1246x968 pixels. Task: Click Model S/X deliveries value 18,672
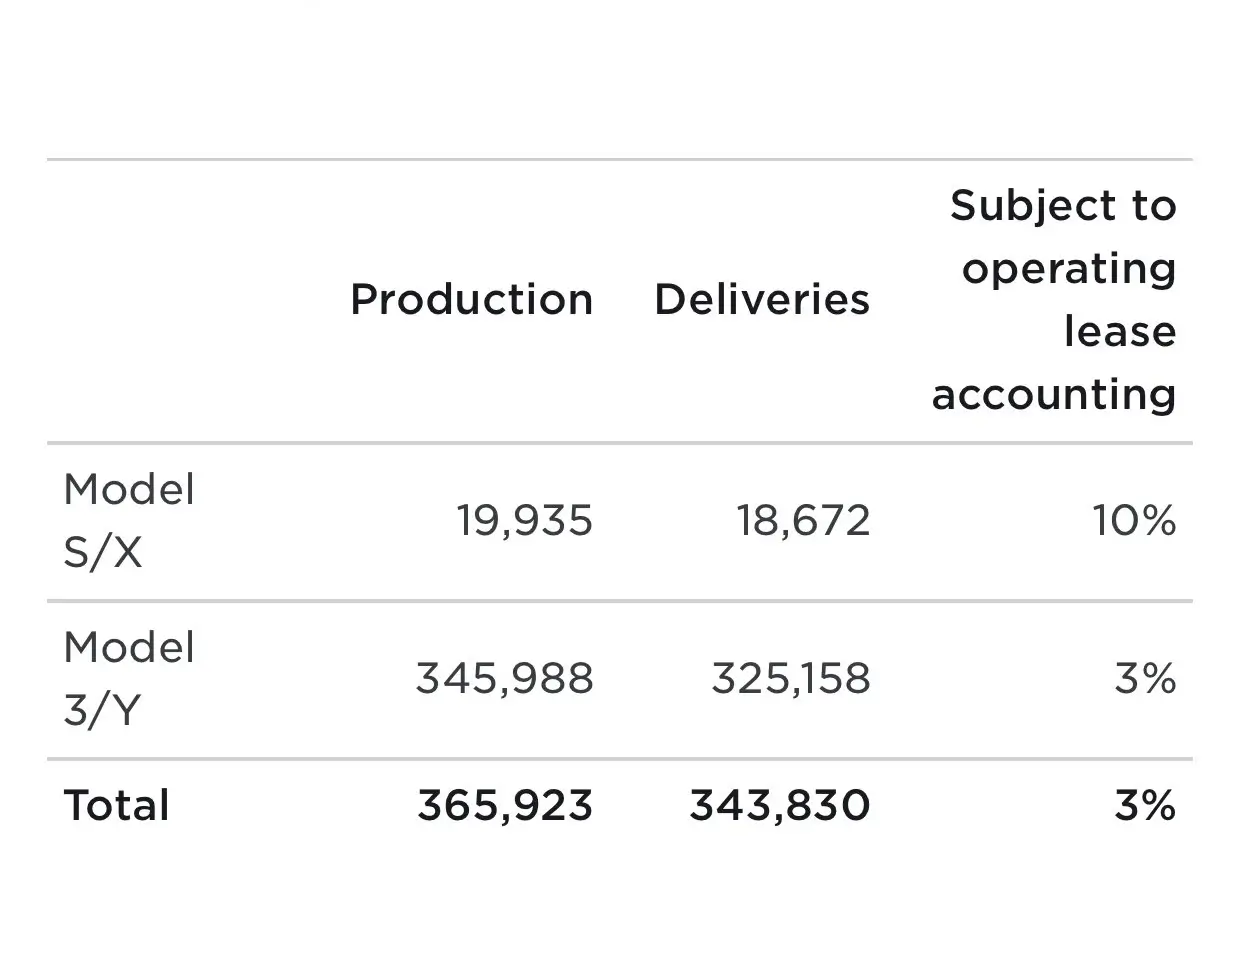coord(804,520)
